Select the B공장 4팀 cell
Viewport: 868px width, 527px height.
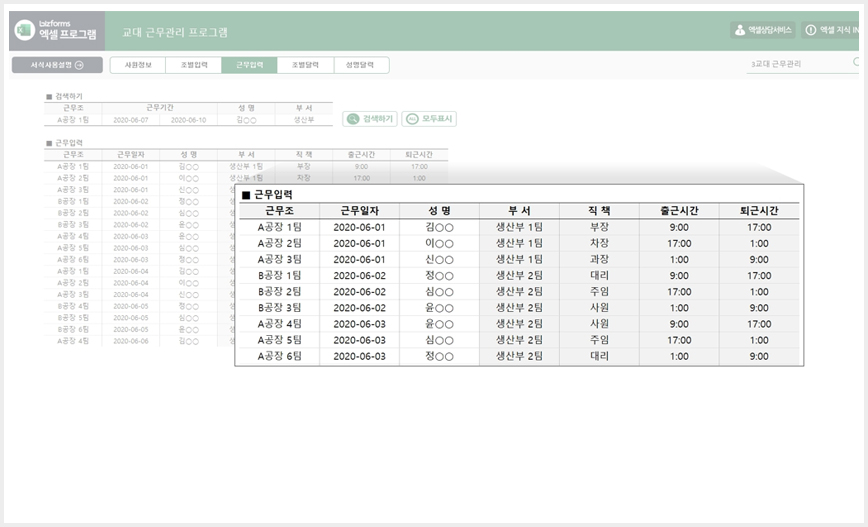pos(73,306)
